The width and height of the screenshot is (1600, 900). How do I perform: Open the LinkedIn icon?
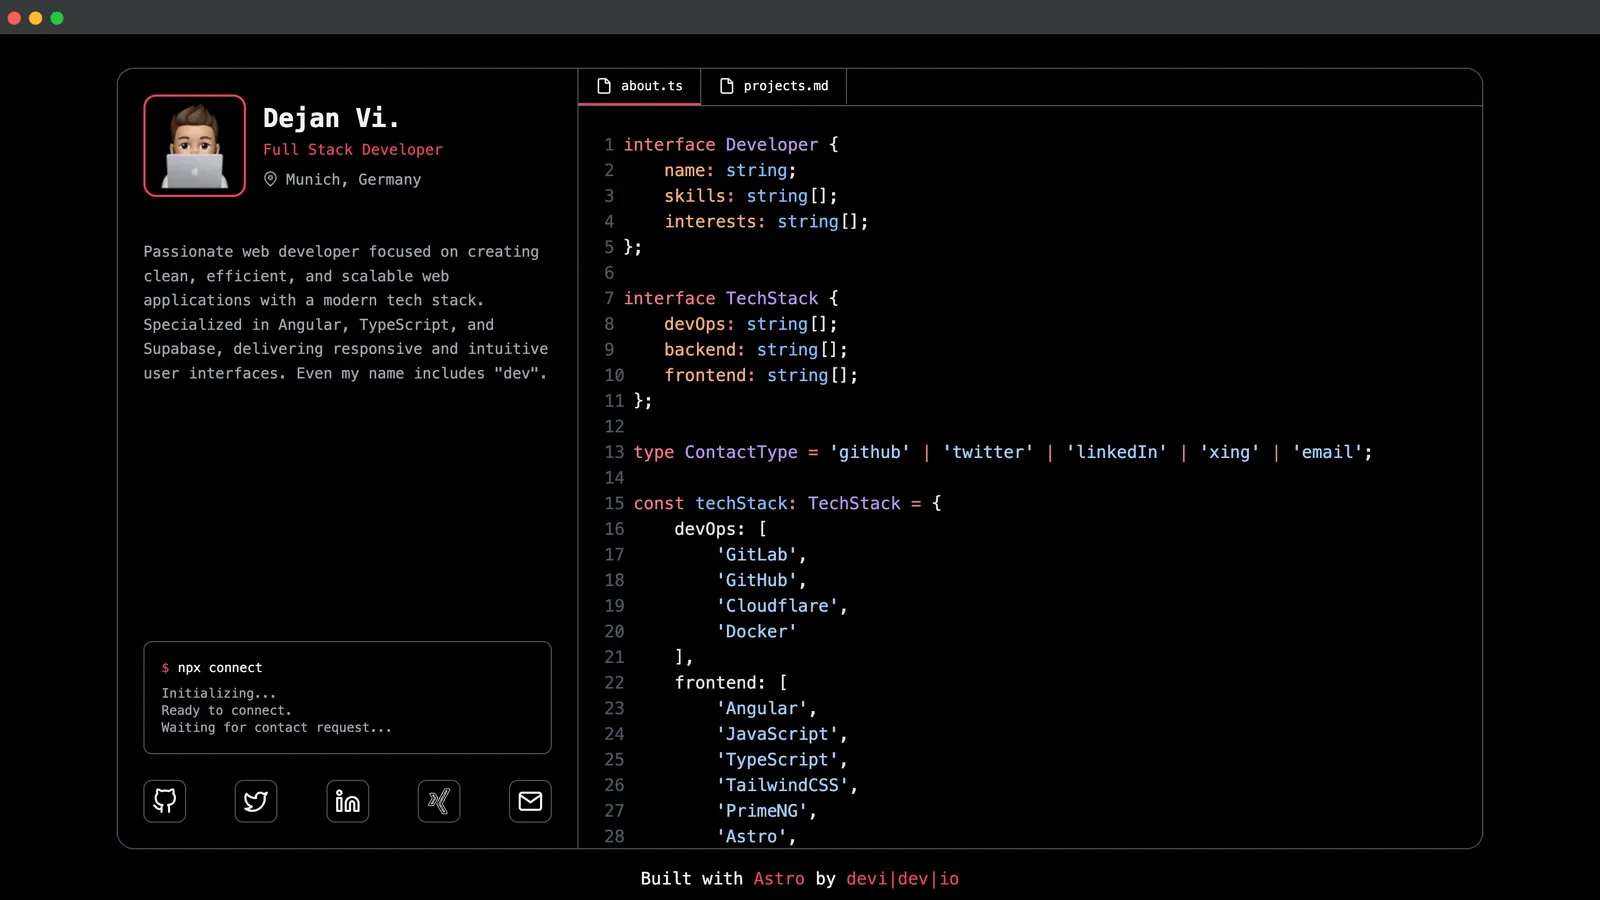coord(347,801)
